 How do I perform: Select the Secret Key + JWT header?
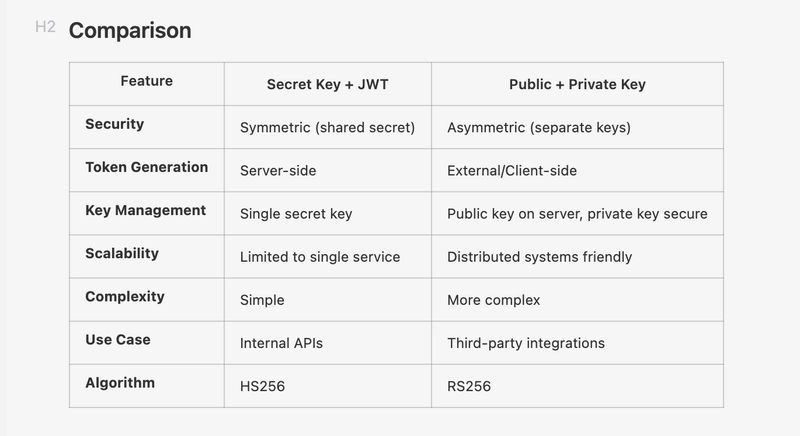[328, 84]
